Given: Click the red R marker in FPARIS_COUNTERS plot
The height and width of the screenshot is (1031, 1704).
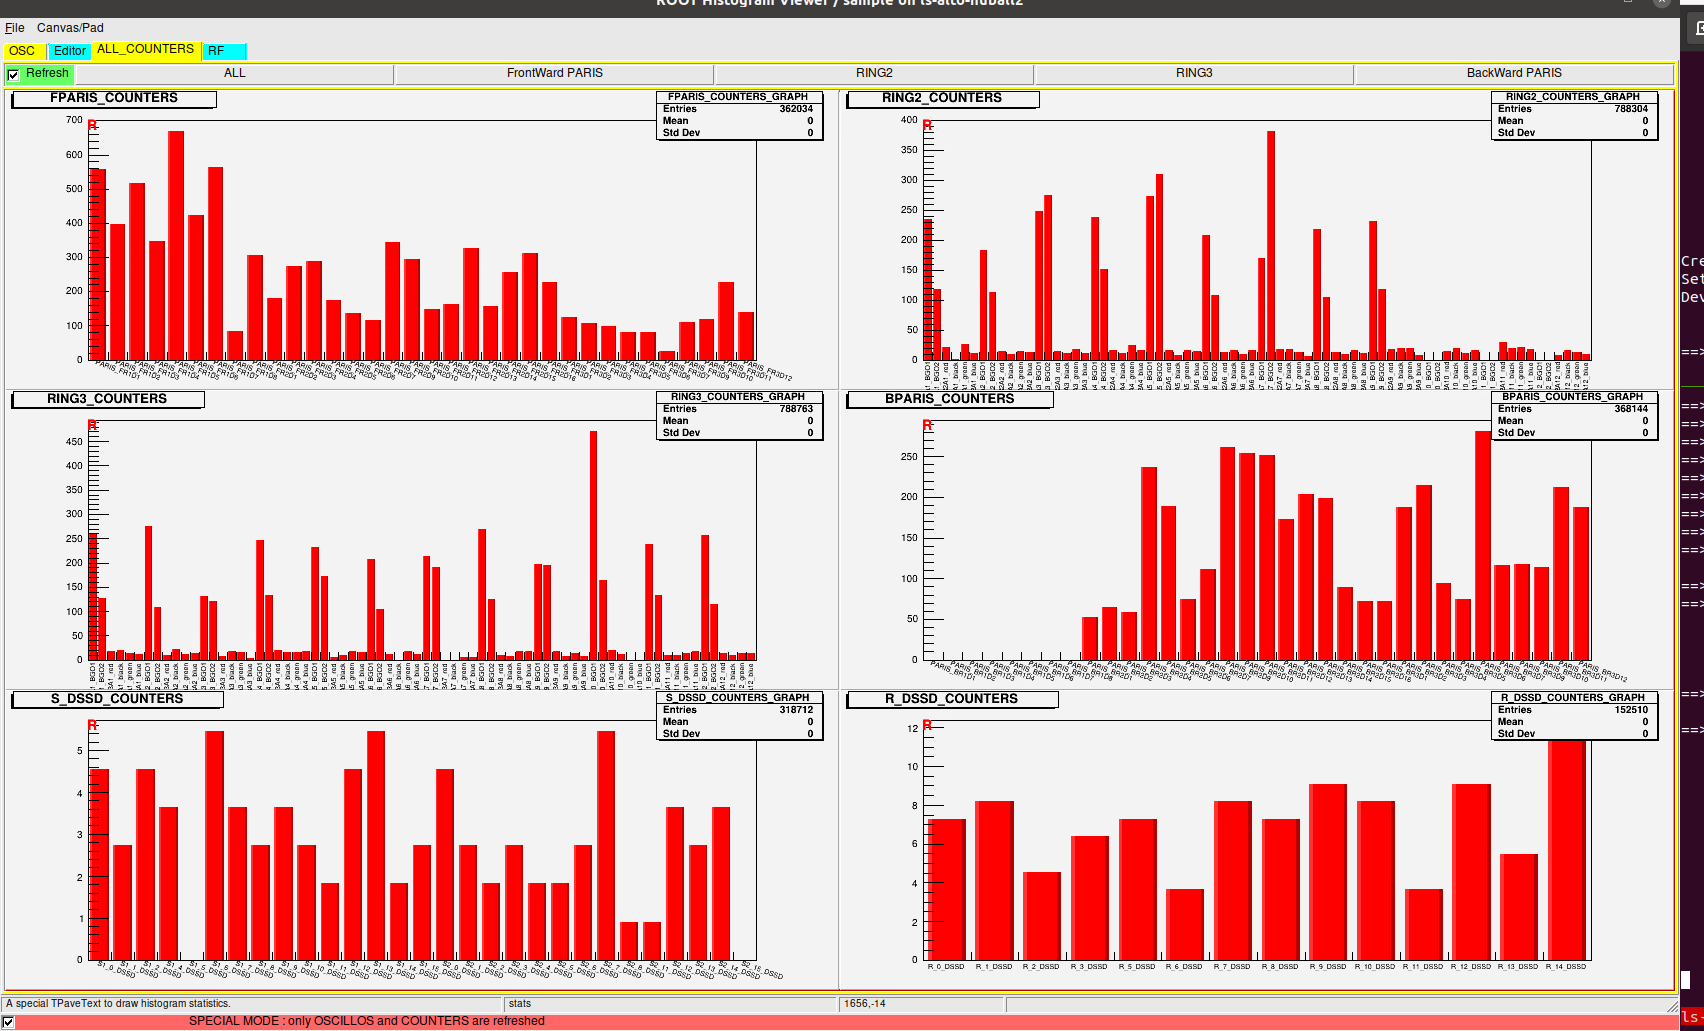Looking at the screenshot, I should pyautogui.click(x=92, y=125).
